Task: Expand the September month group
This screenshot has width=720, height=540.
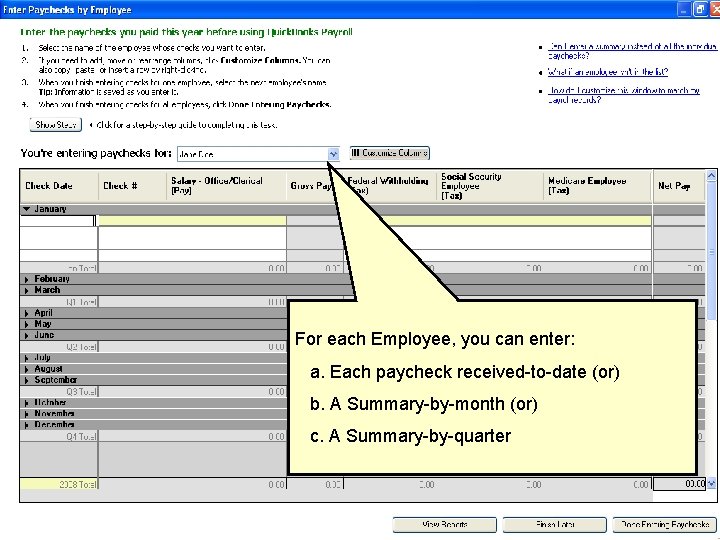Action: pos(27,380)
